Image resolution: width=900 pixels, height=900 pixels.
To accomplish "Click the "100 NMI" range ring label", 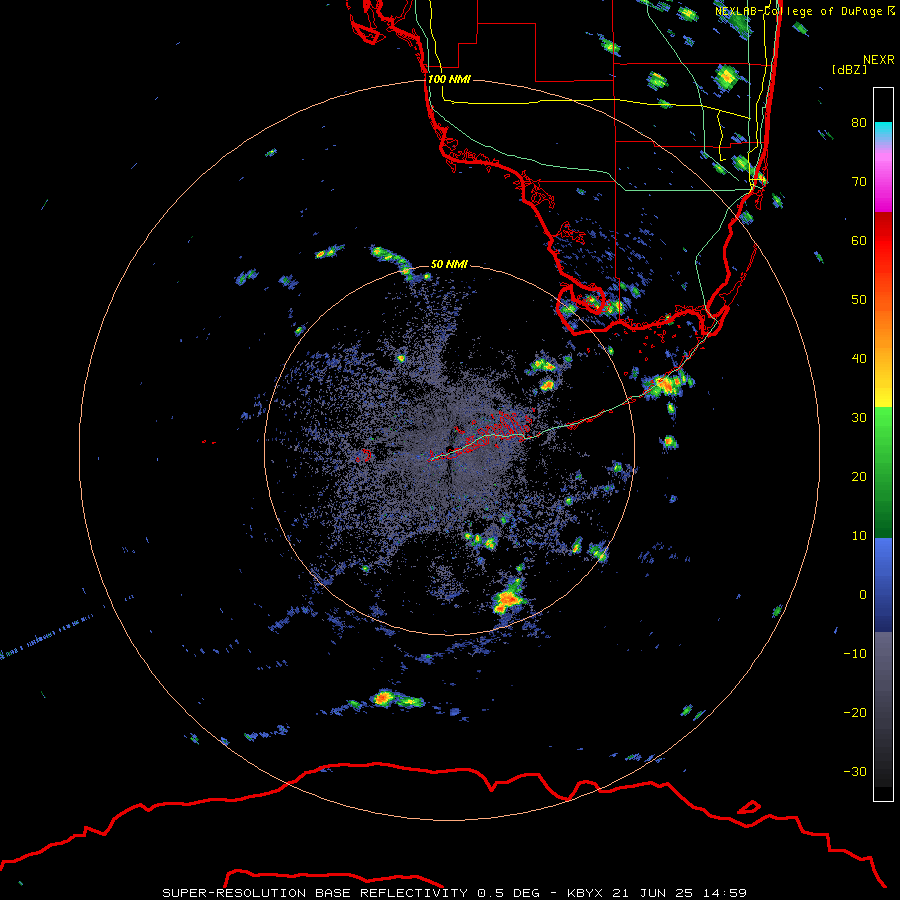I will pyautogui.click(x=449, y=79).
